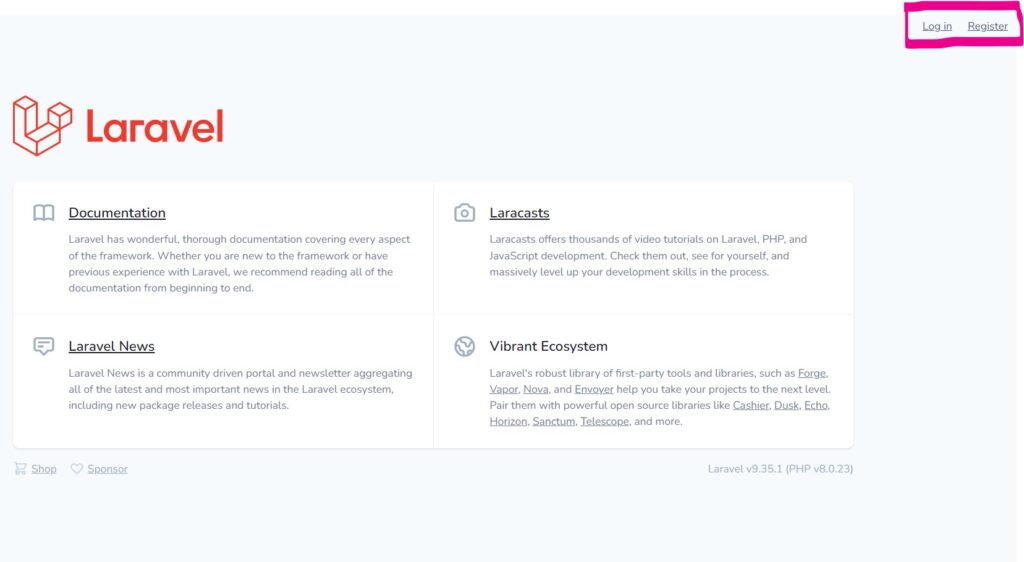Click the Laravel News chat bubble icon
The image size is (1024, 562).
pos(43,346)
